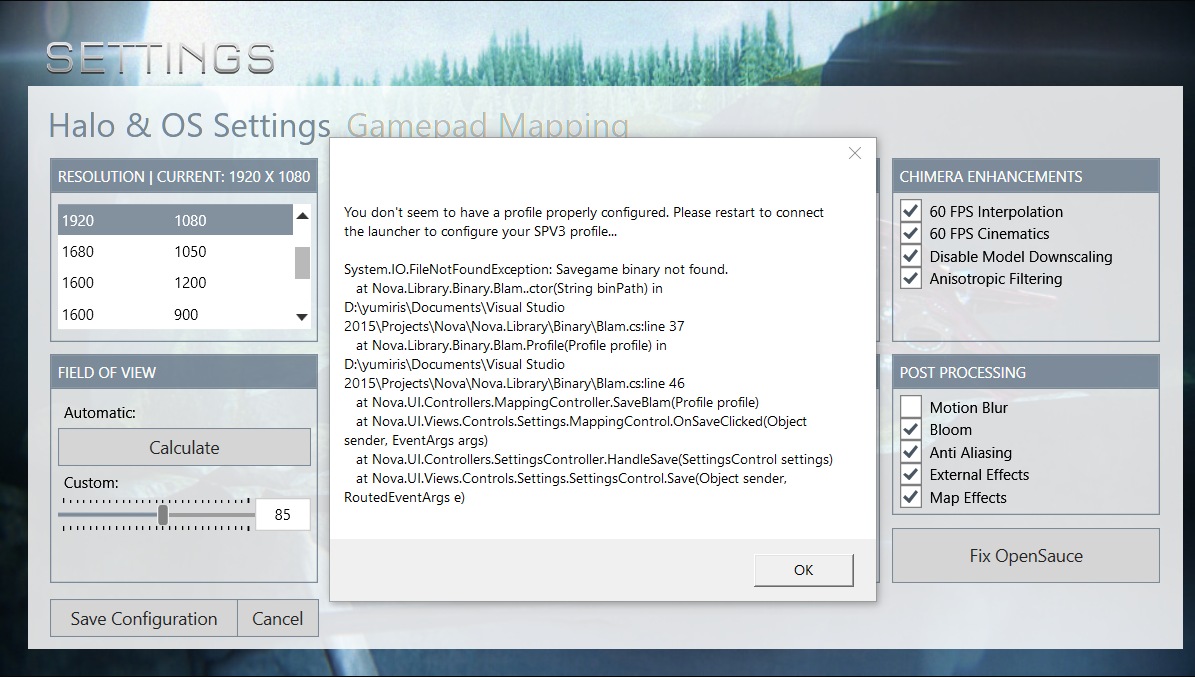The width and height of the screenshot is (1195, 677).
Task: Switch to the Gamepad Mapping tab
Action: point(488,124)
